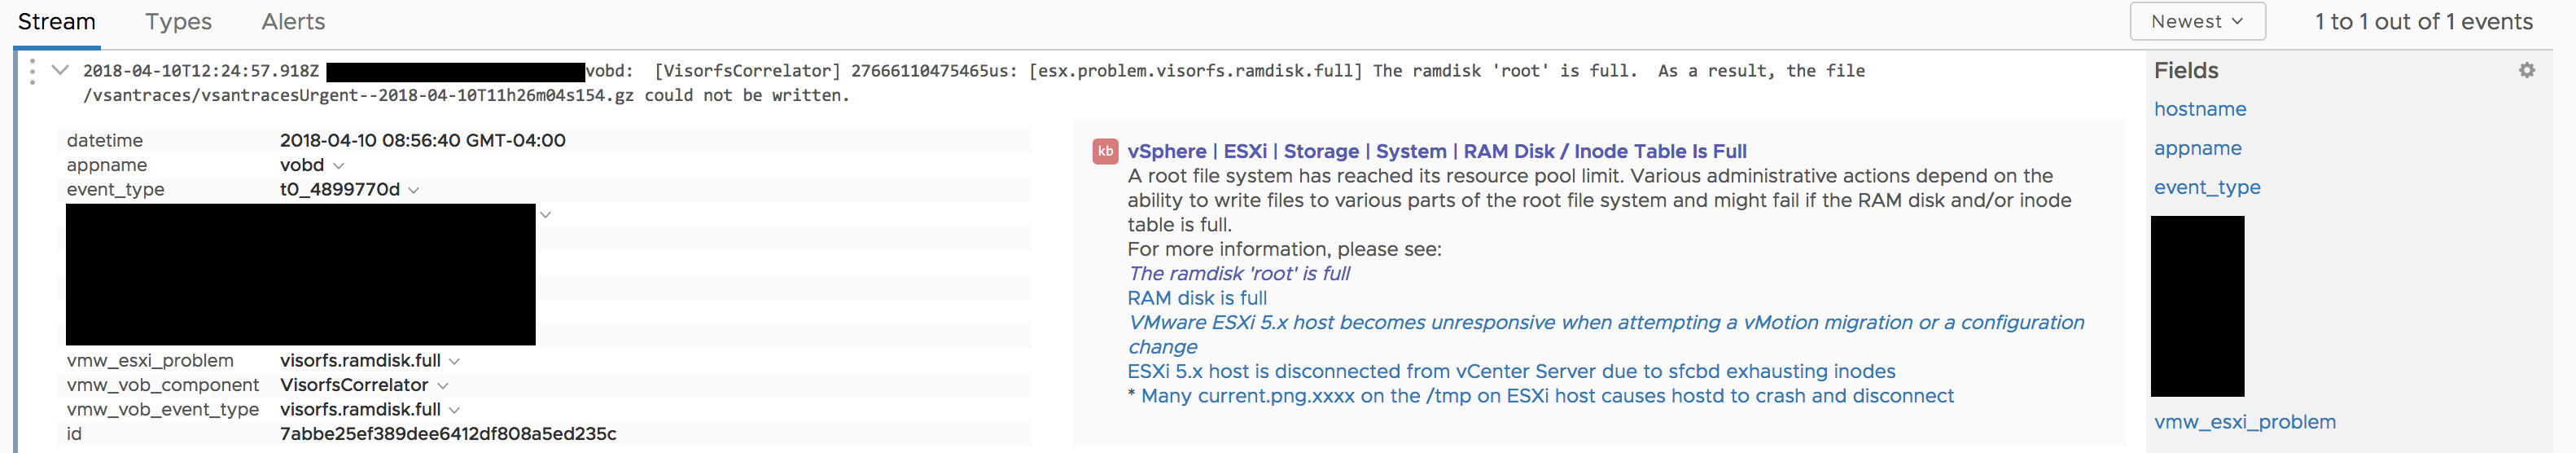2576x453 pixels.
Task: Open dropdown for vmw_vob_event_type value
Action: tap(455, 410)
